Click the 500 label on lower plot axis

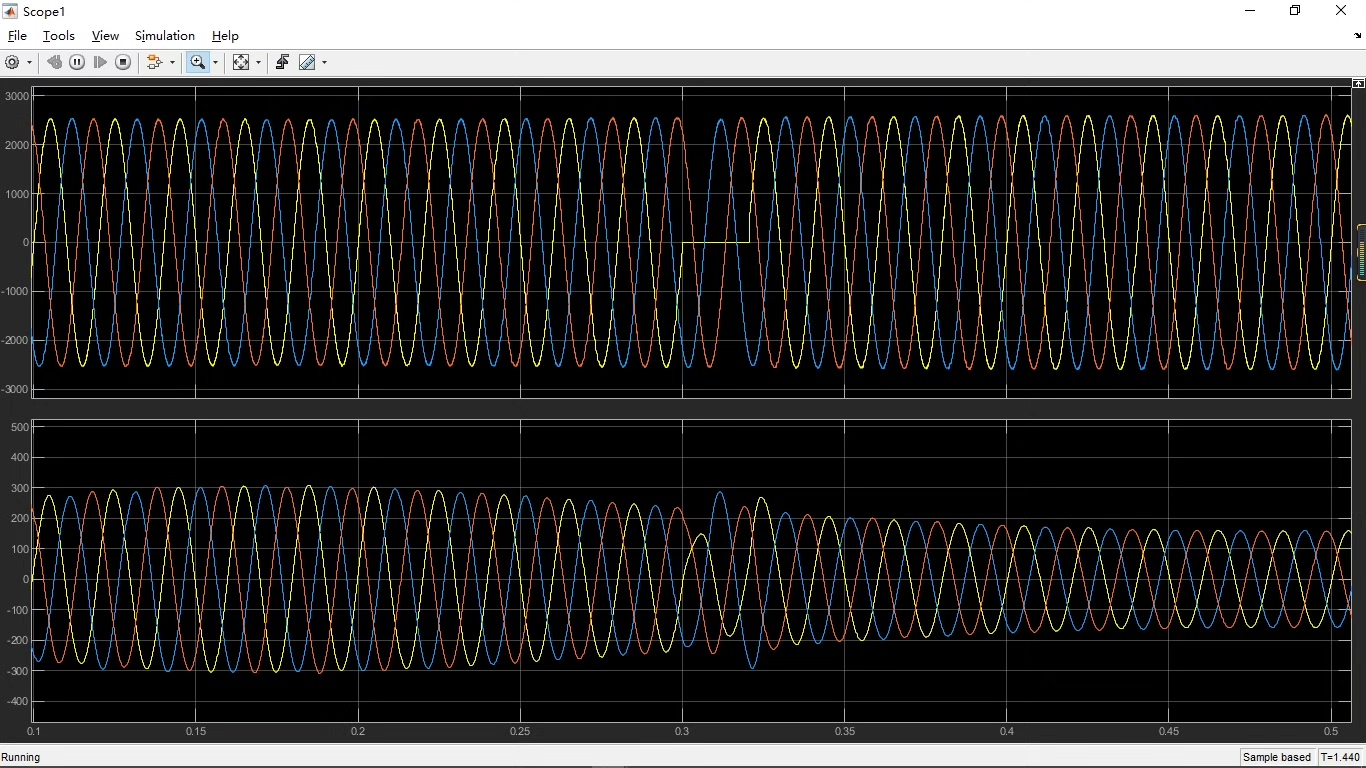point(20,427)
